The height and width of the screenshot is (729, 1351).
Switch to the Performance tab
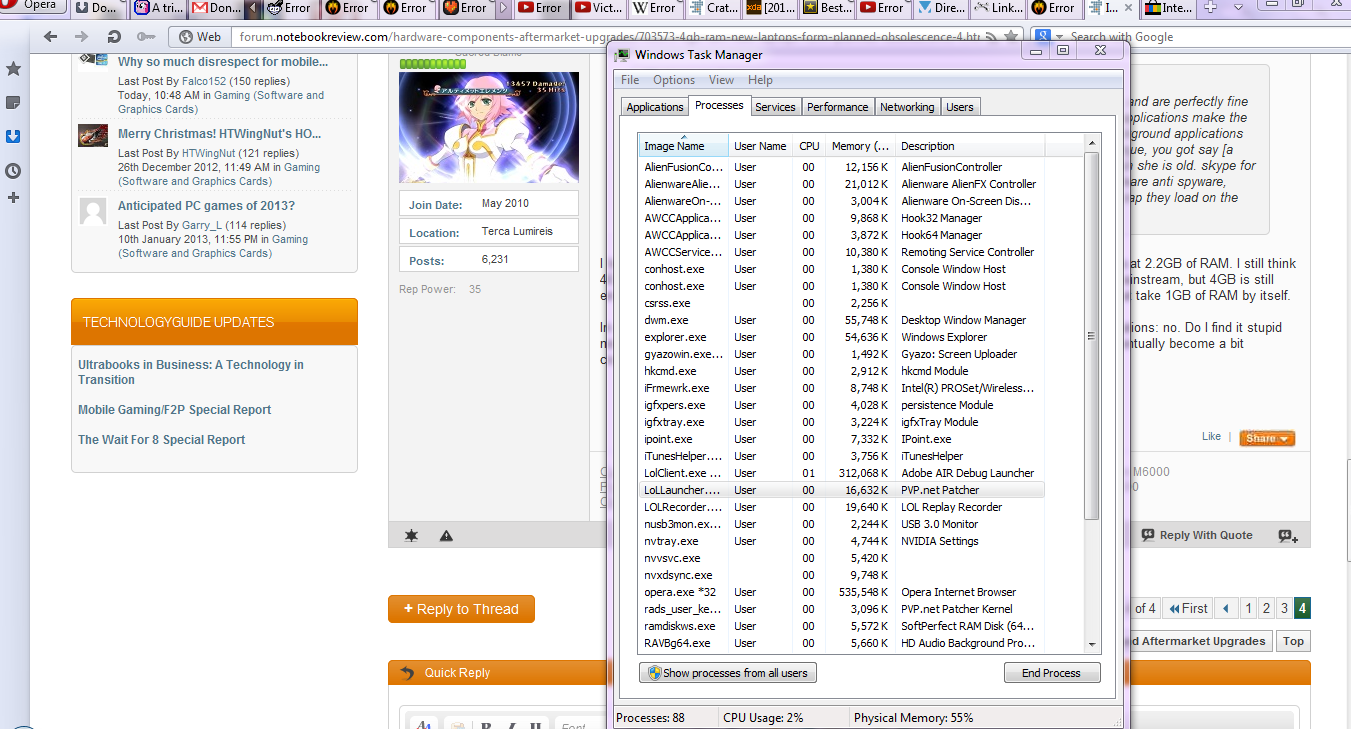pos(838,107)
